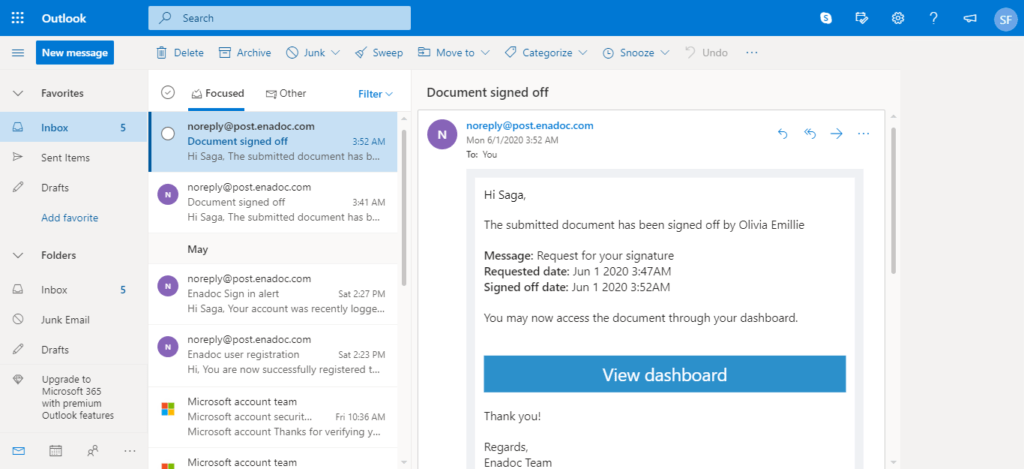This screenshot has height=469, width=1024.
Task: Open Inbox under Favorites
Action: click(74, 128)
